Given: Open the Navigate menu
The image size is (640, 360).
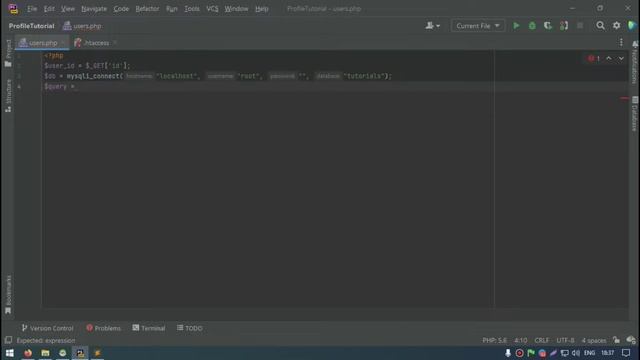Looking at the screenshot, I should 94,9.
